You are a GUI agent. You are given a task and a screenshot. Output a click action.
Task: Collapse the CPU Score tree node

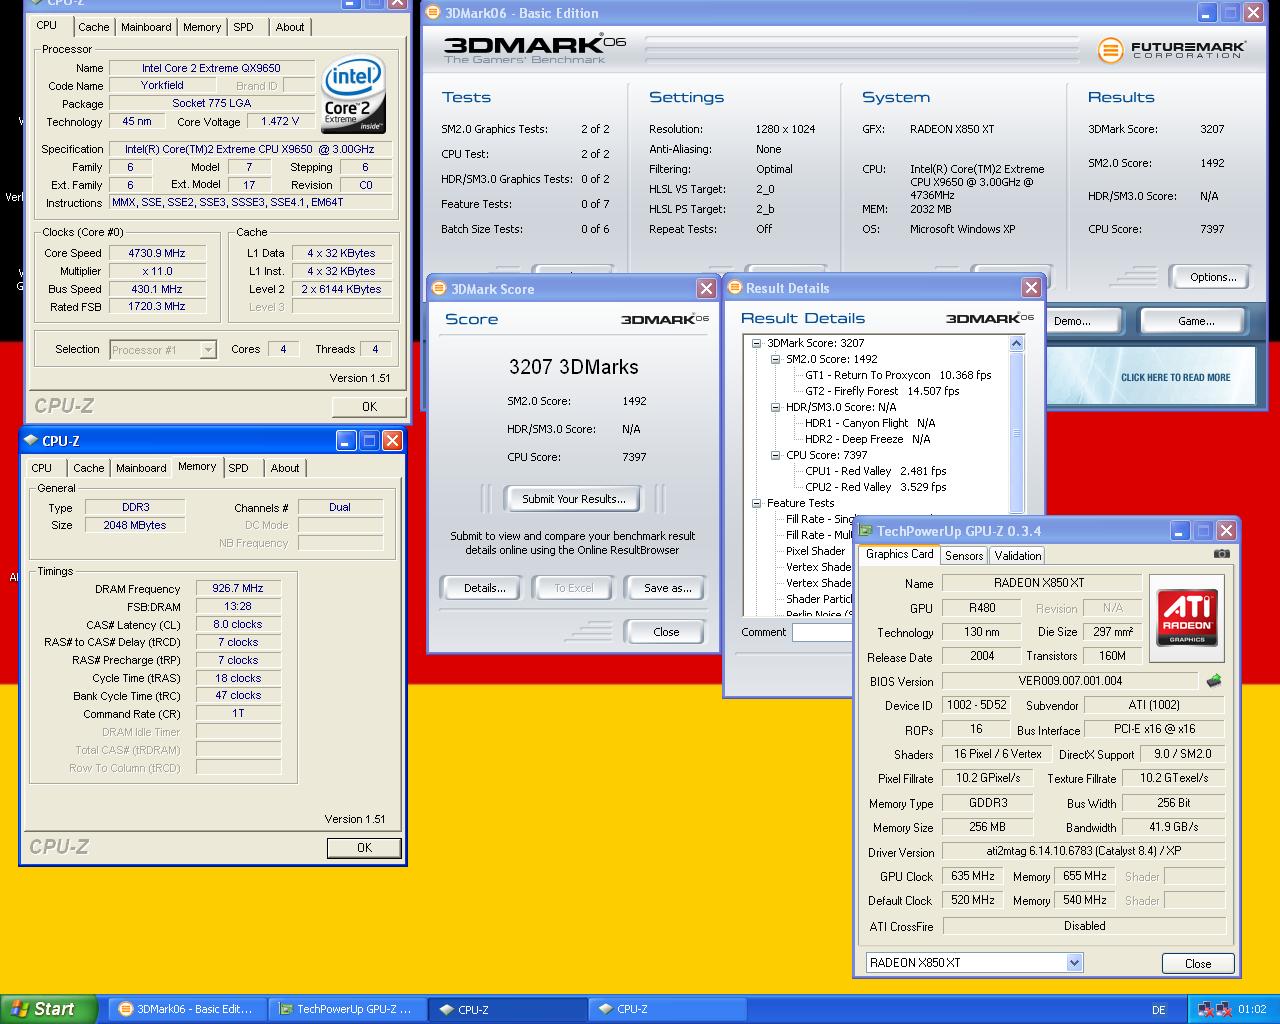point(775,455)
